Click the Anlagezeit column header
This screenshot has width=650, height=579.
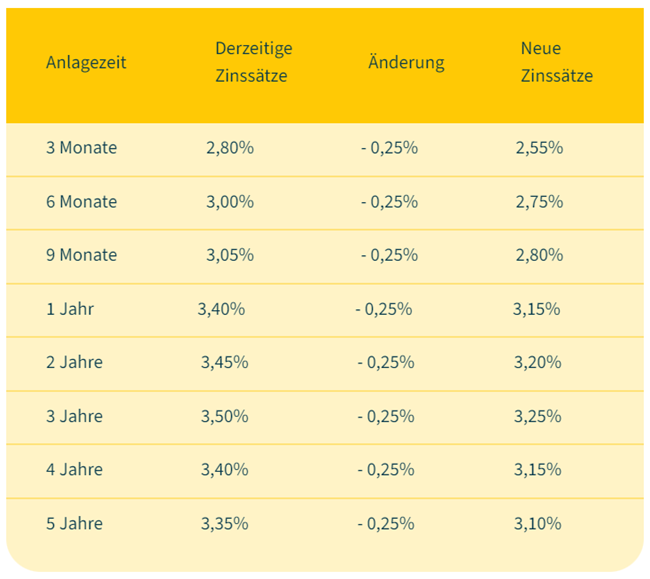pos(86,62)
